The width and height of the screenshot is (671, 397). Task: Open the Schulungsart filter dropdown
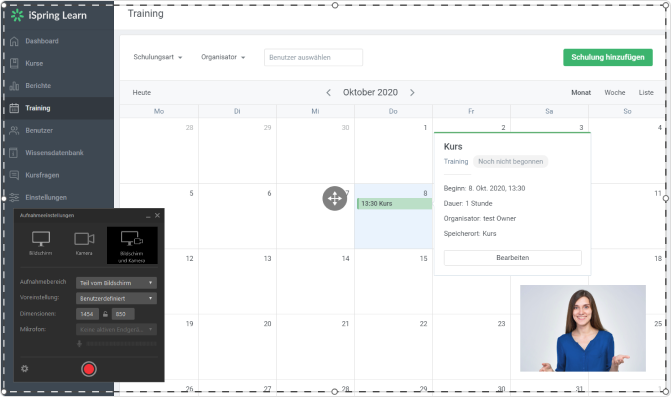tap(157, 57)
